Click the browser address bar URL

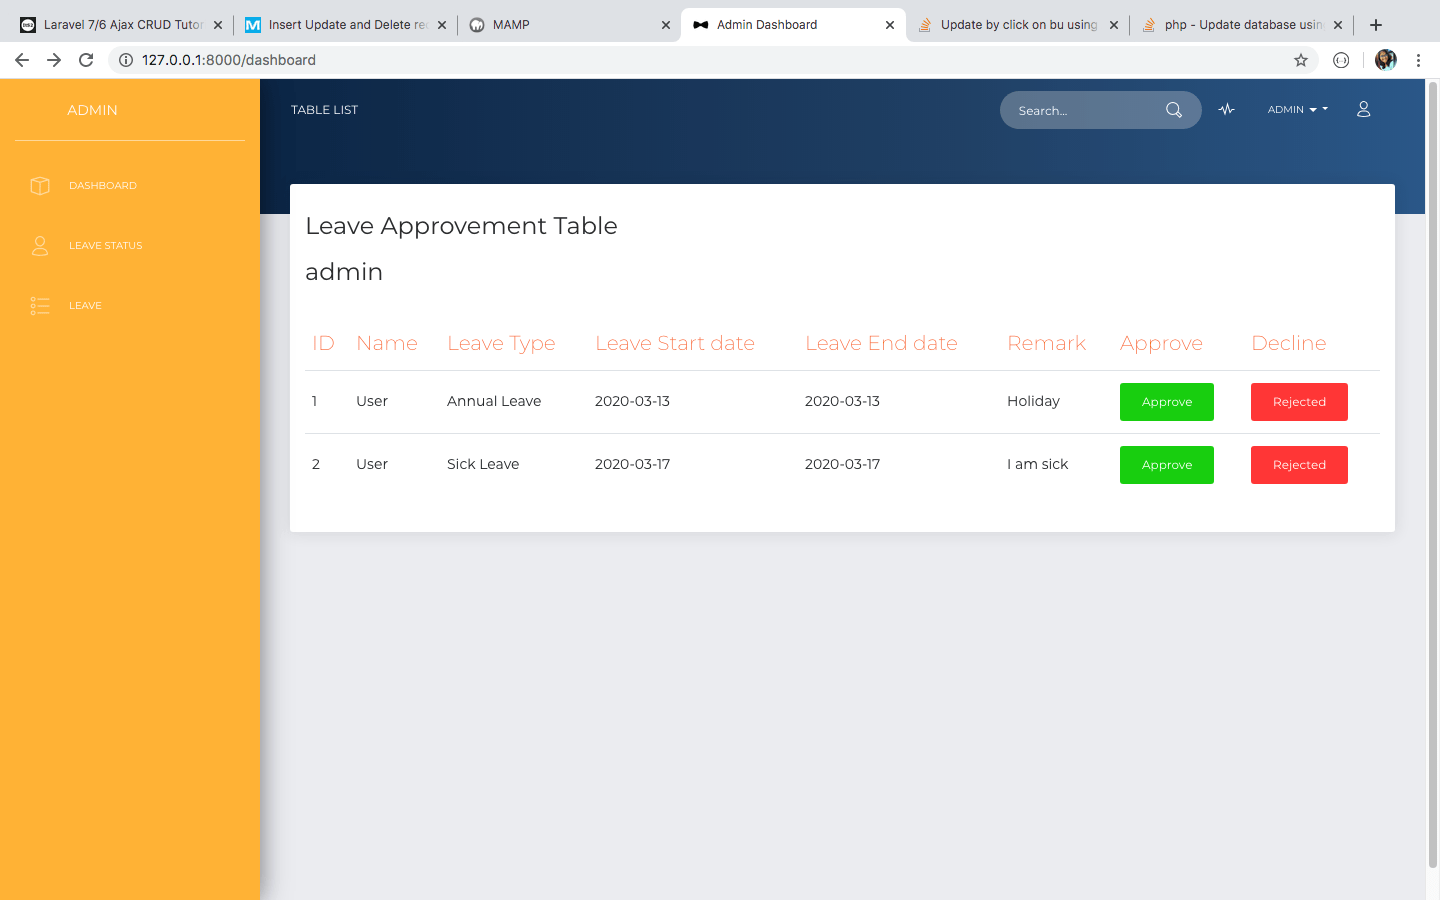[x=229, y=60]
